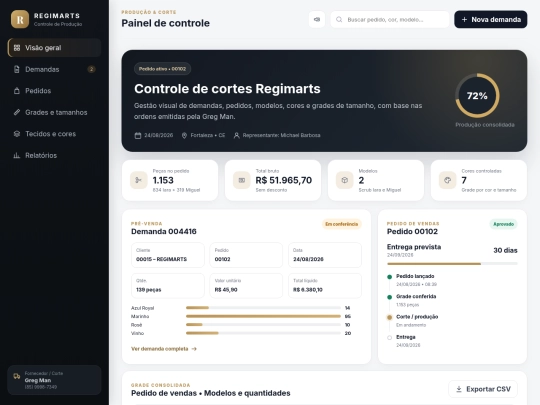Click the R$ 51.965,70 total value
The height and width of the screenshot is (405, 540).
click(x=284, y=180)
